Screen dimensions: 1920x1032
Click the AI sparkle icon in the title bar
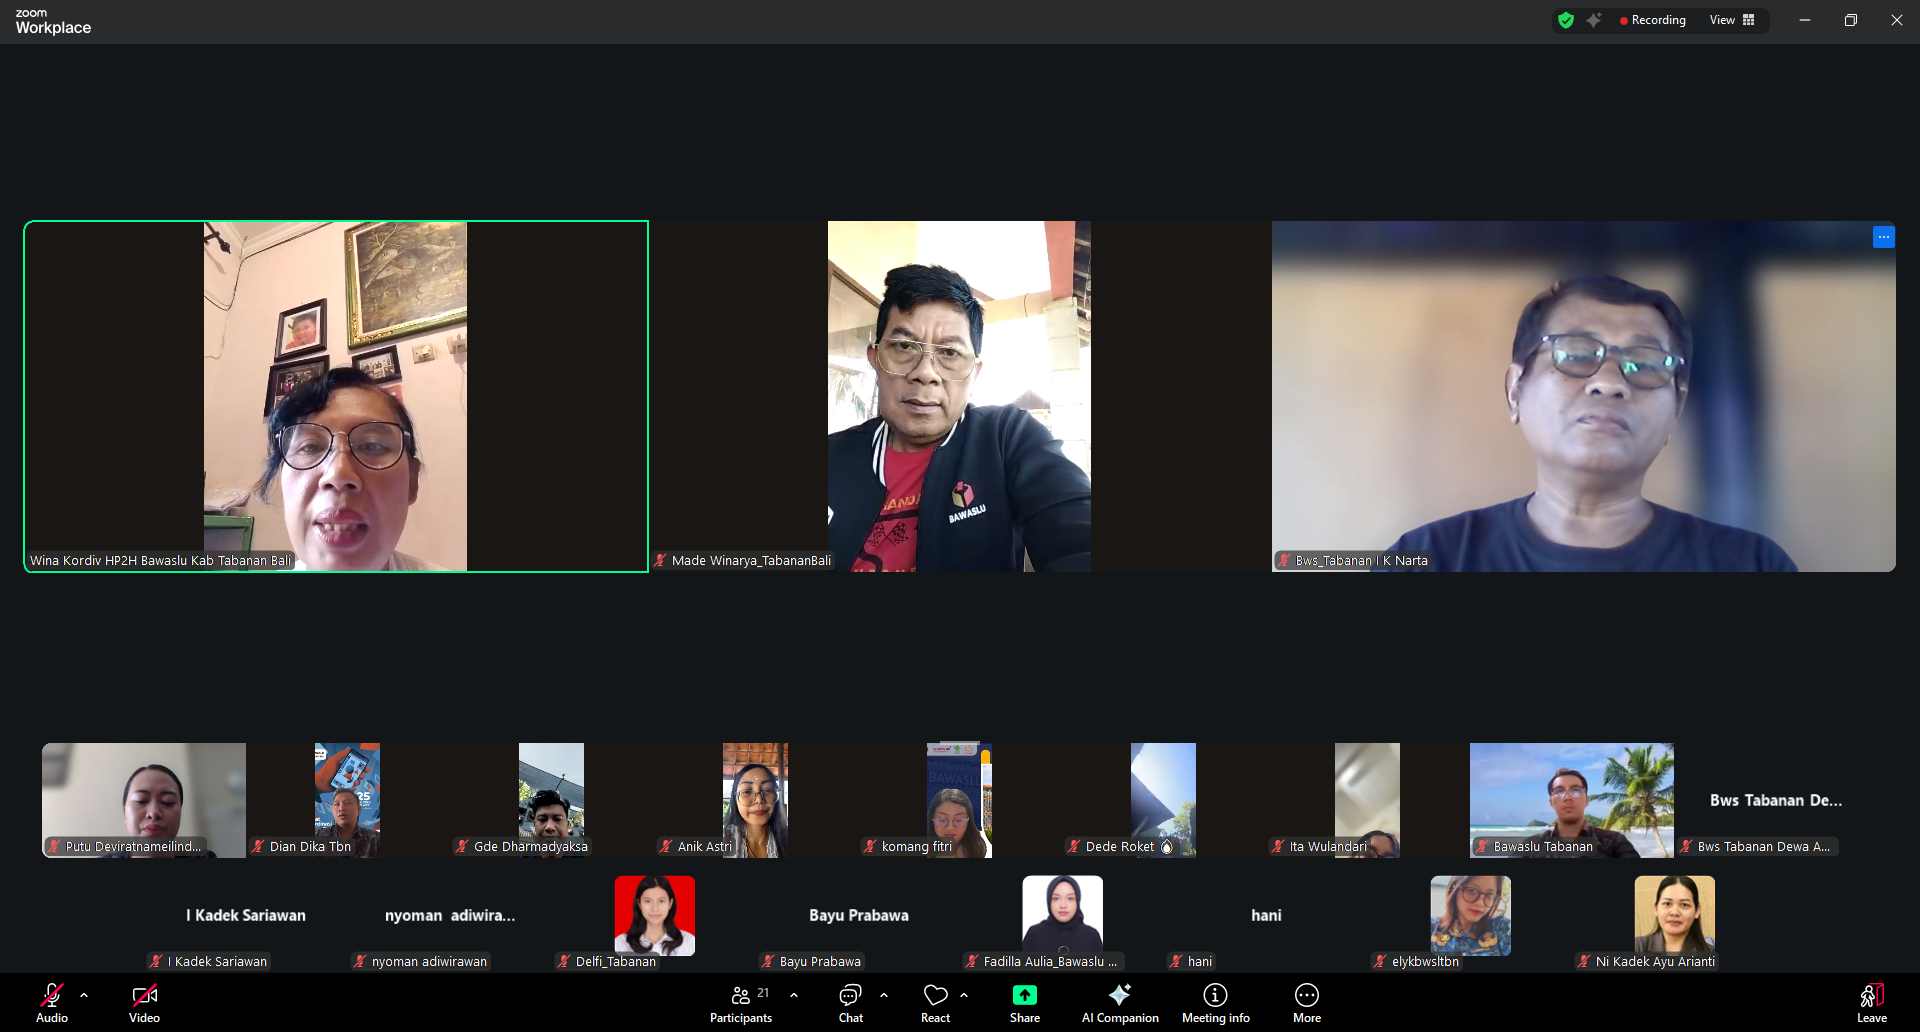tap(1594, 20)
